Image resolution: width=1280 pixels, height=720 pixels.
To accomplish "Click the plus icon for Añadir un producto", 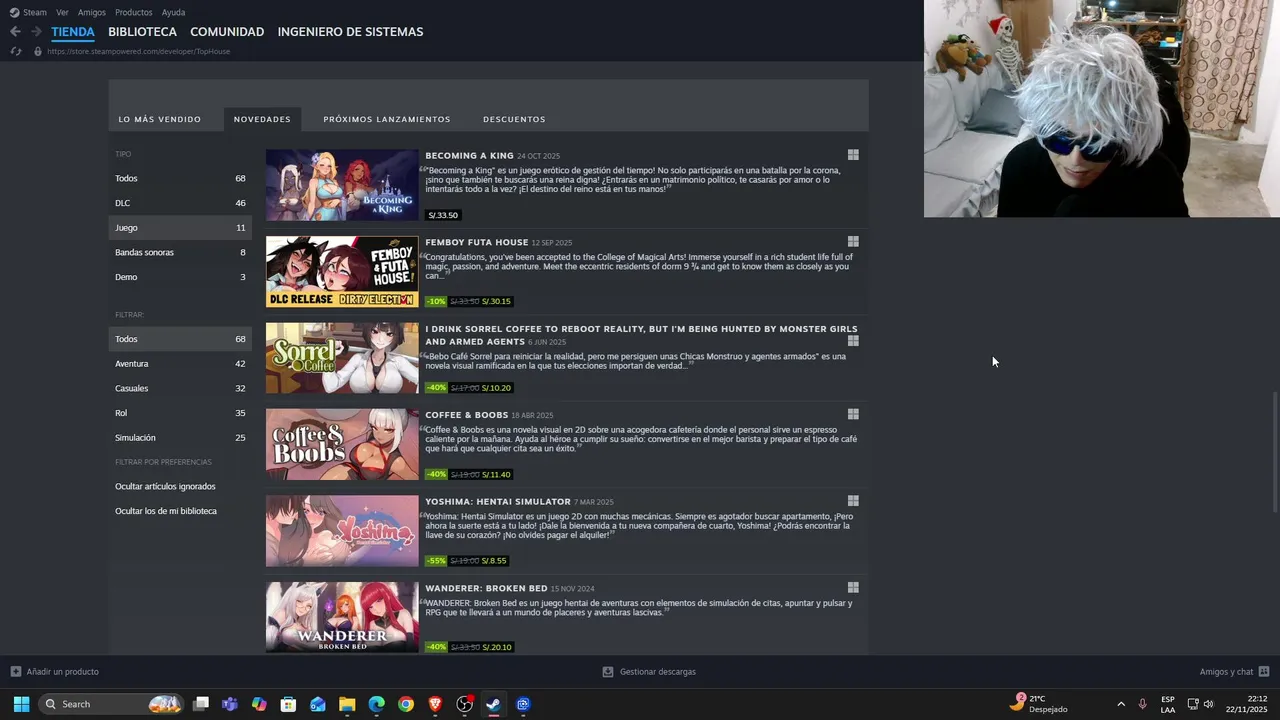I will (15, 672).
